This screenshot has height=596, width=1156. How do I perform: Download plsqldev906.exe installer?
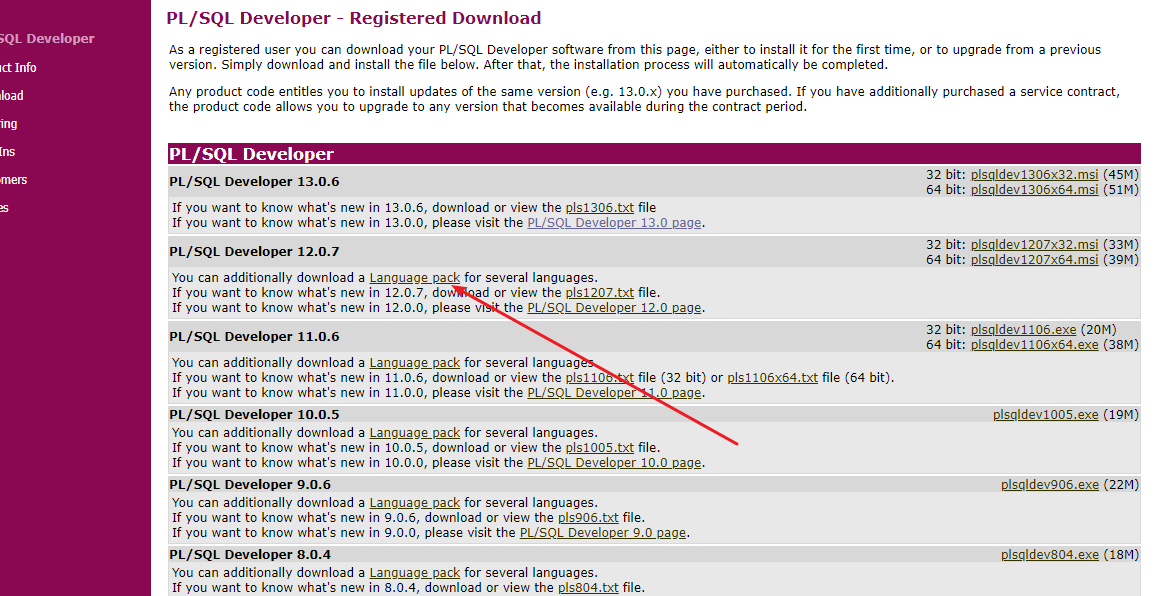1050,485
